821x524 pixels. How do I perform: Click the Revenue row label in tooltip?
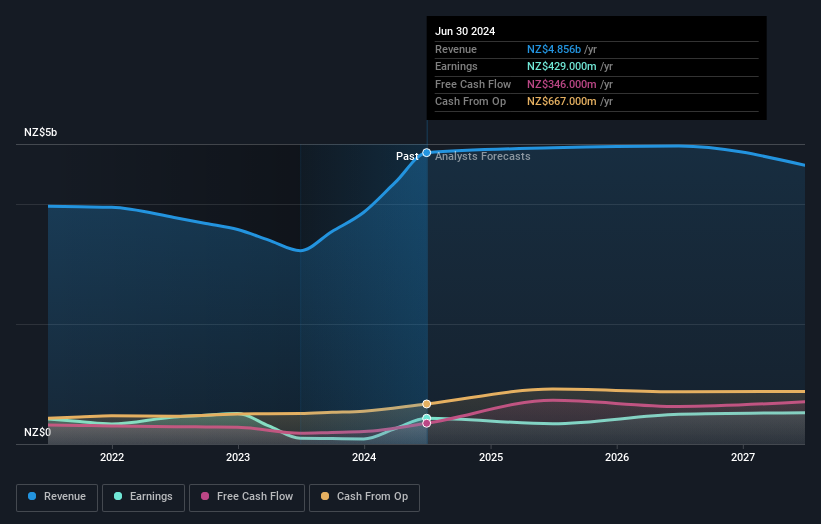click(x=456, y=49)
